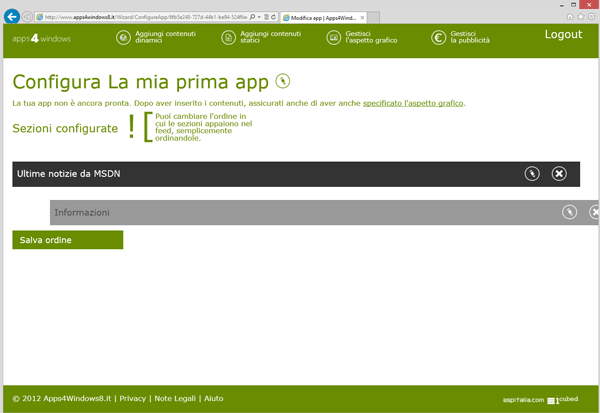This screenshot has width=600, height=413.
Task: Click the edit icon beside the app title
Action: 283,81
